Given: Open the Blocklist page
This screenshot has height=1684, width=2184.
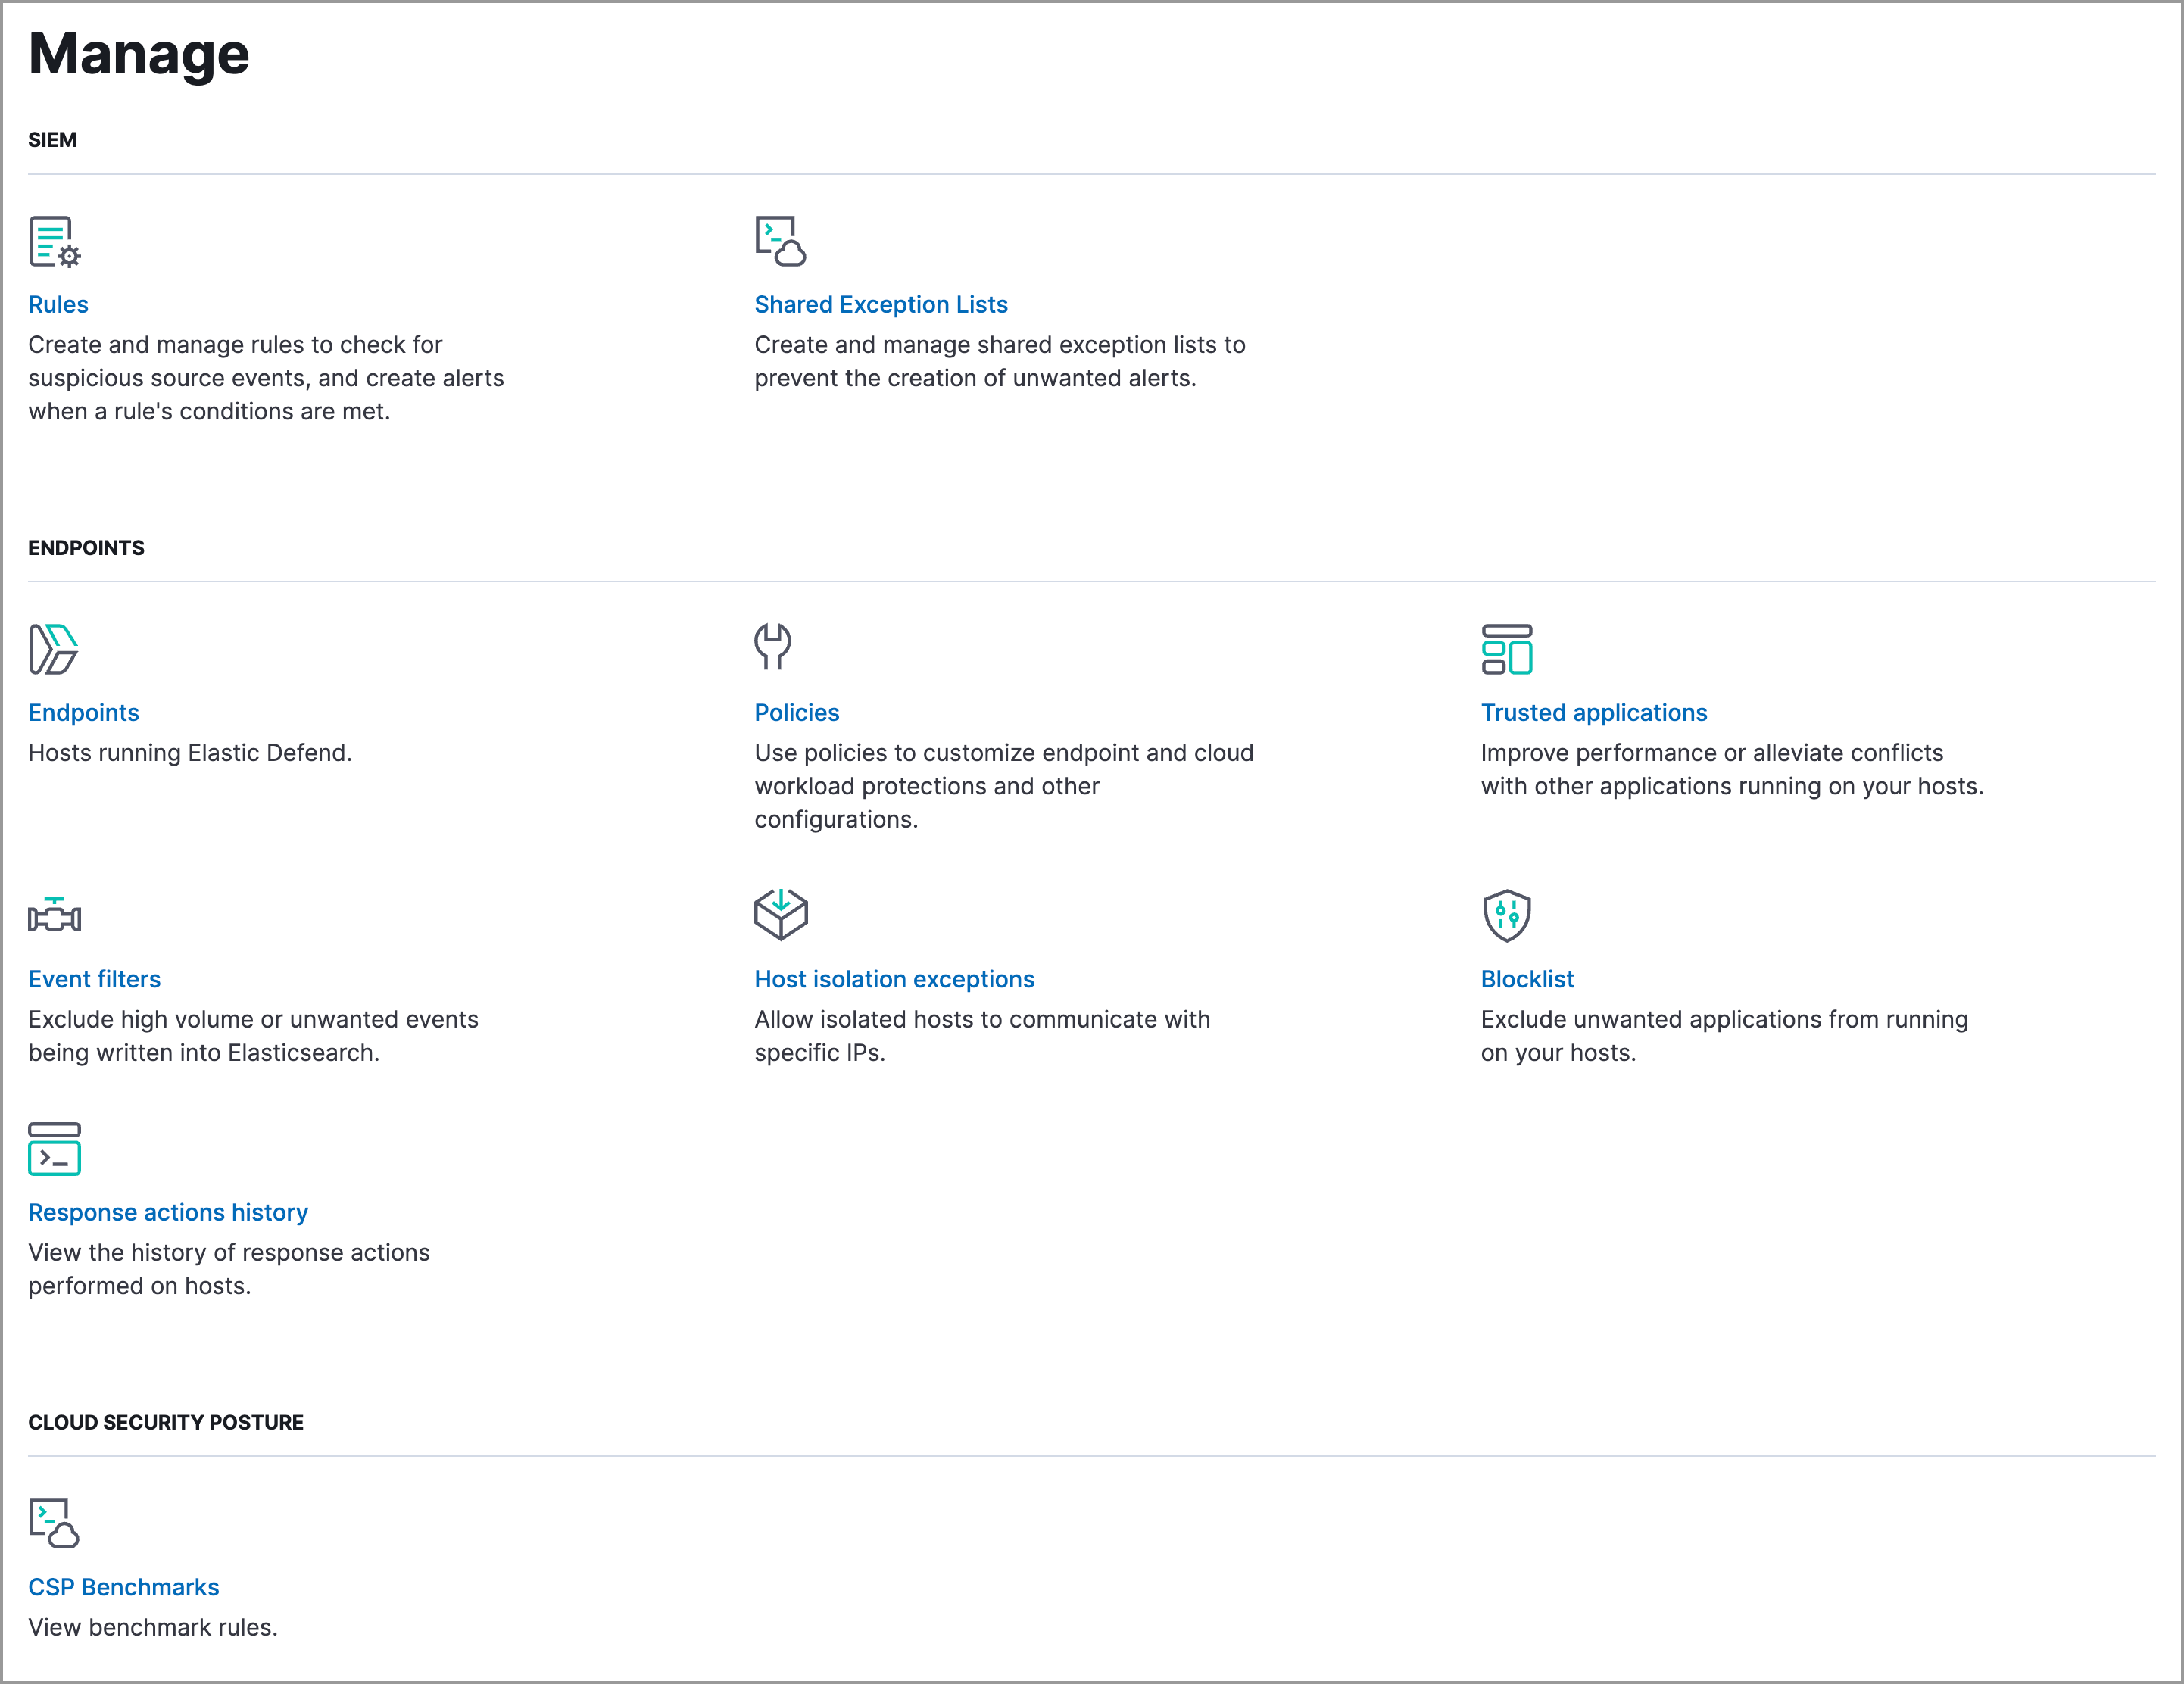Looking at the screenshot, I should pyautogui.click(x=1527, y=979).
